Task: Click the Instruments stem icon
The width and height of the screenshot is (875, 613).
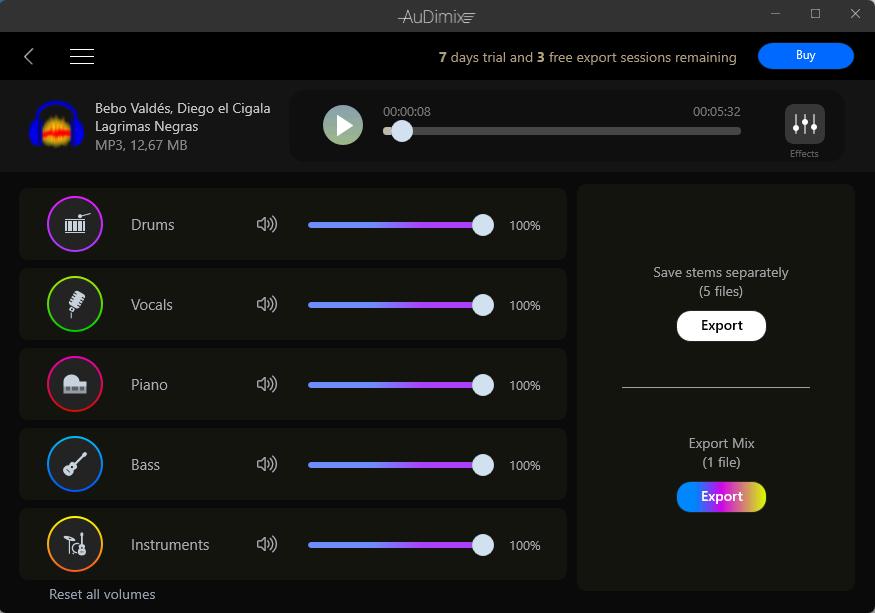Action: click(x=75, y=544)
